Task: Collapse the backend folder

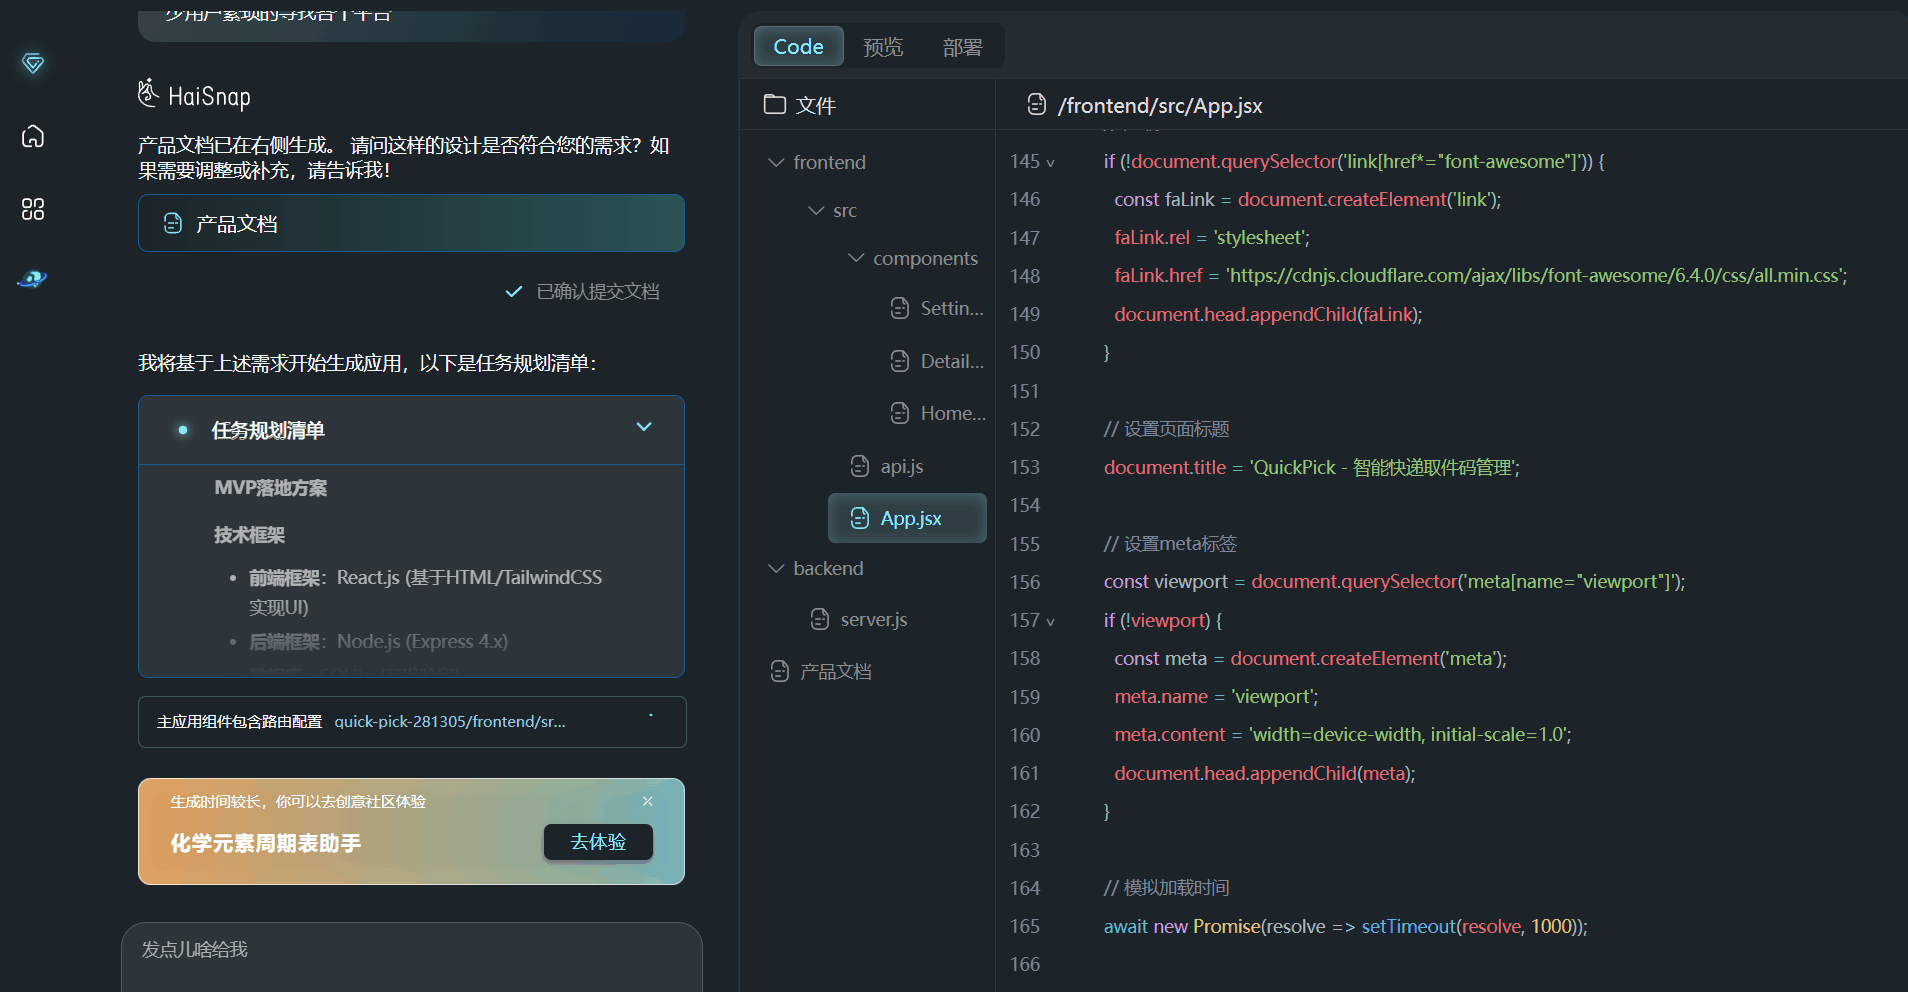Action: [x=776, y=568]
